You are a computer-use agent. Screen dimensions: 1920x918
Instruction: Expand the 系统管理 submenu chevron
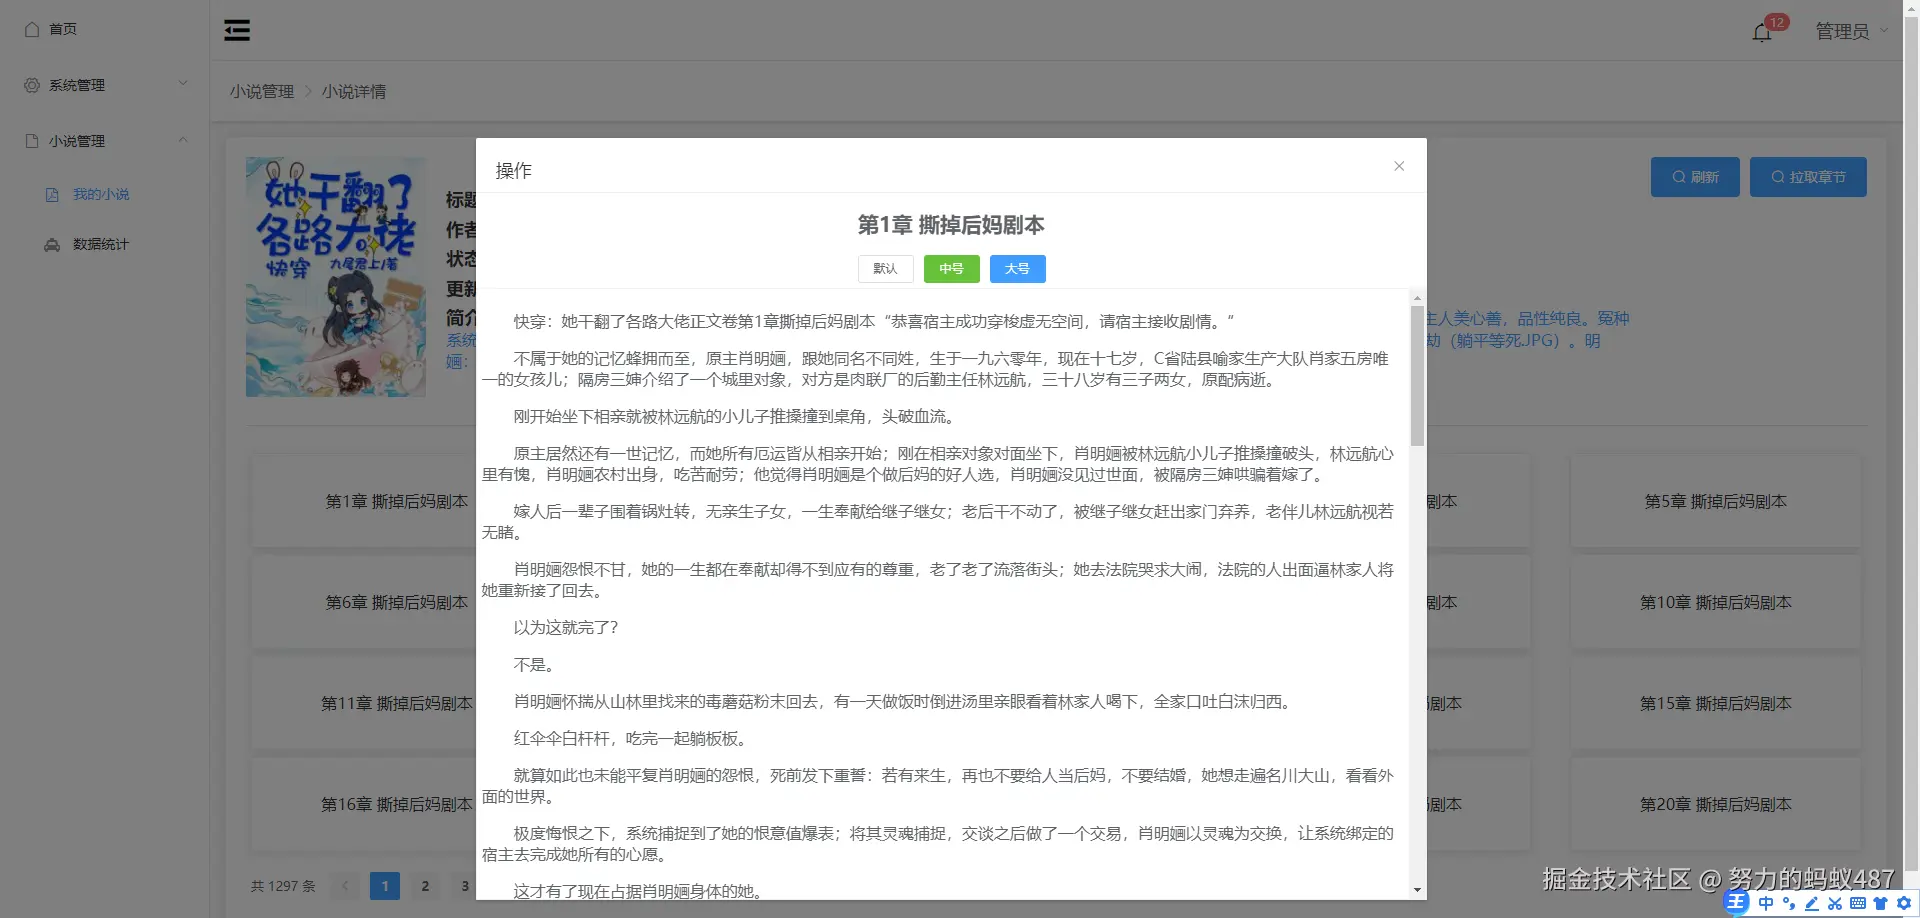(x=183, y=84)
